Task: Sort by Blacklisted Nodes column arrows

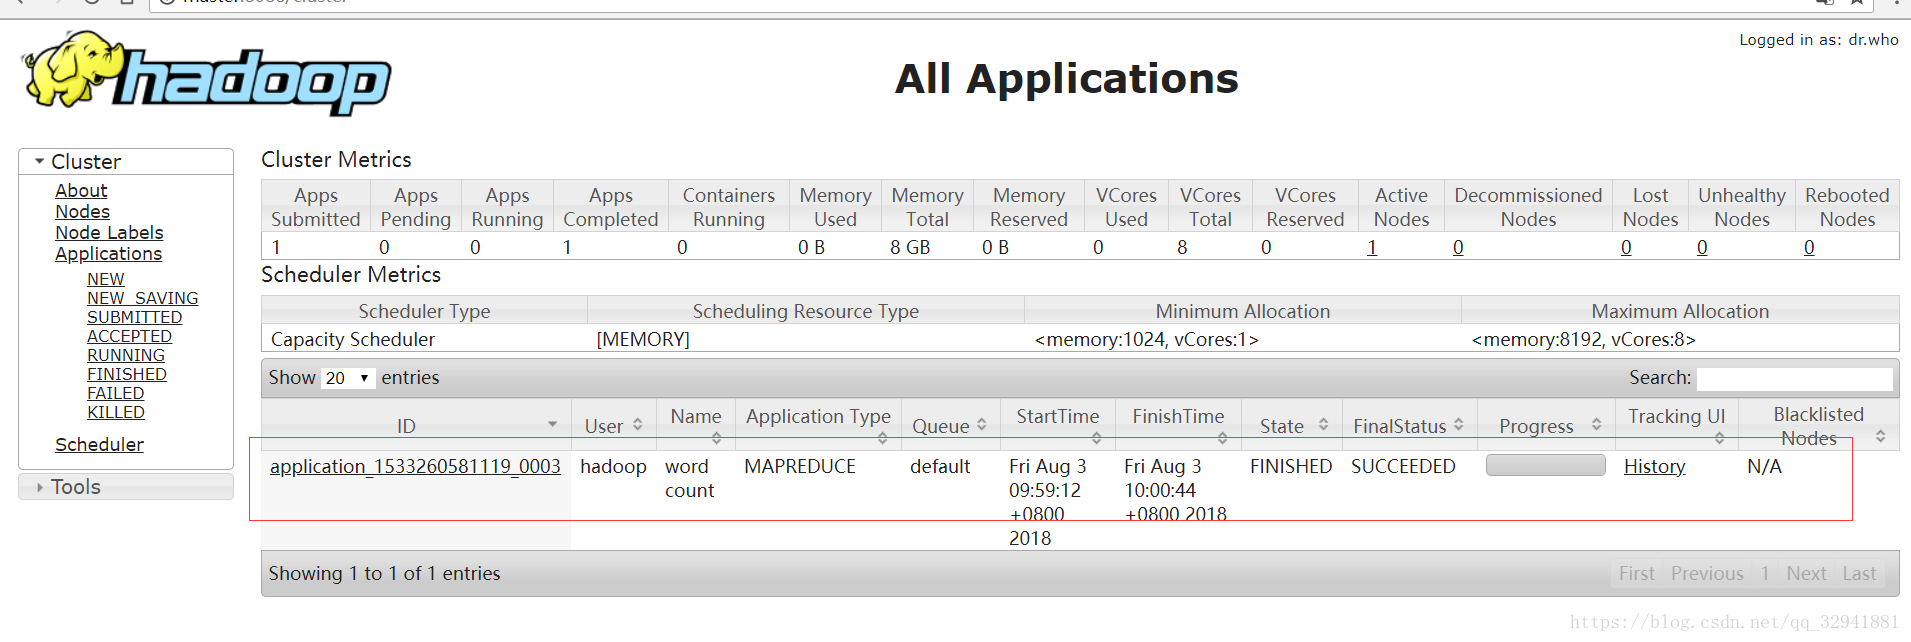Action: (1880, 436)
